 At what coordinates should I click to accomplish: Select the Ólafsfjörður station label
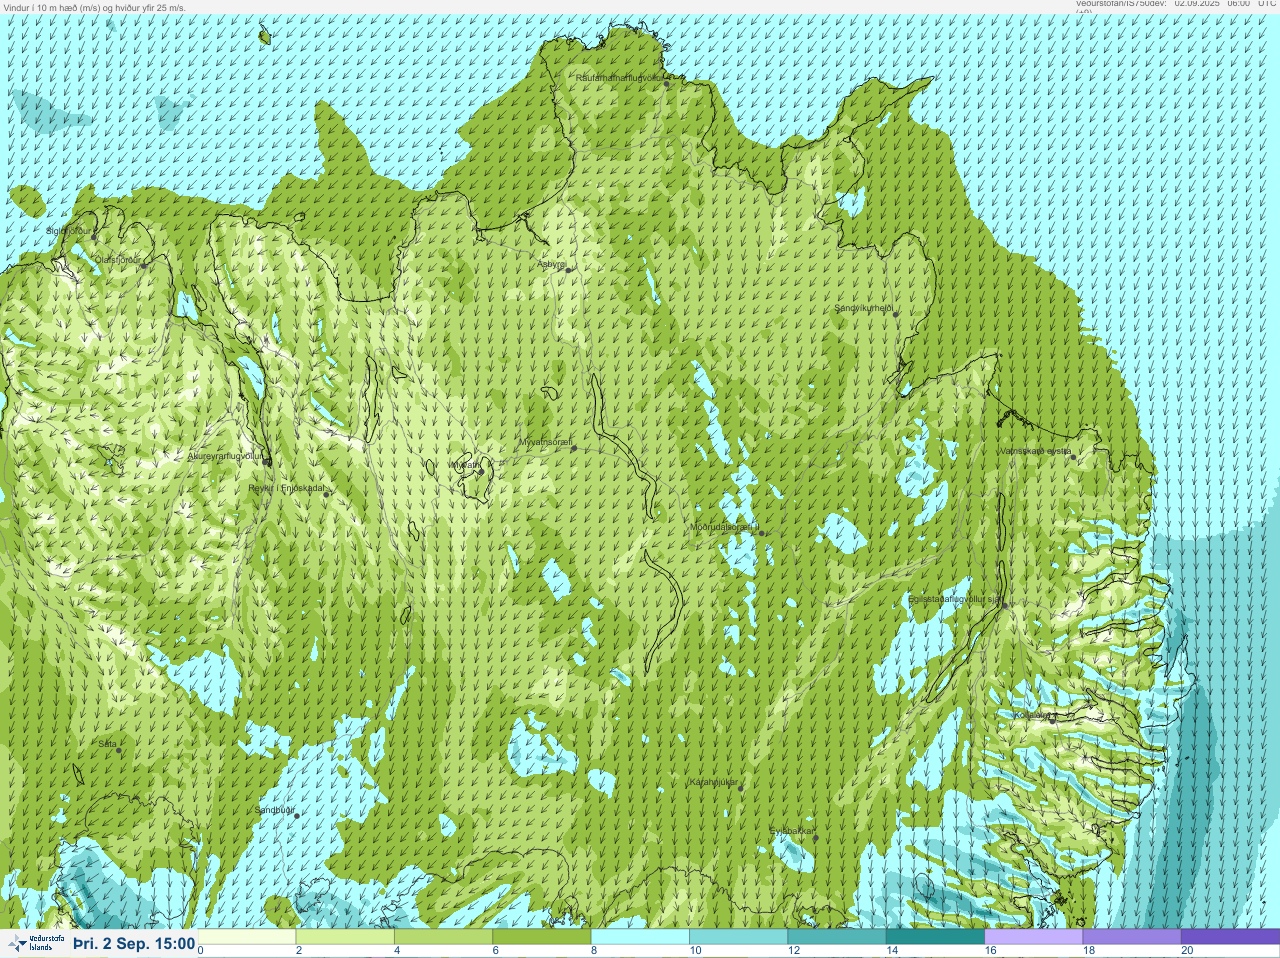tap(118, 260)
